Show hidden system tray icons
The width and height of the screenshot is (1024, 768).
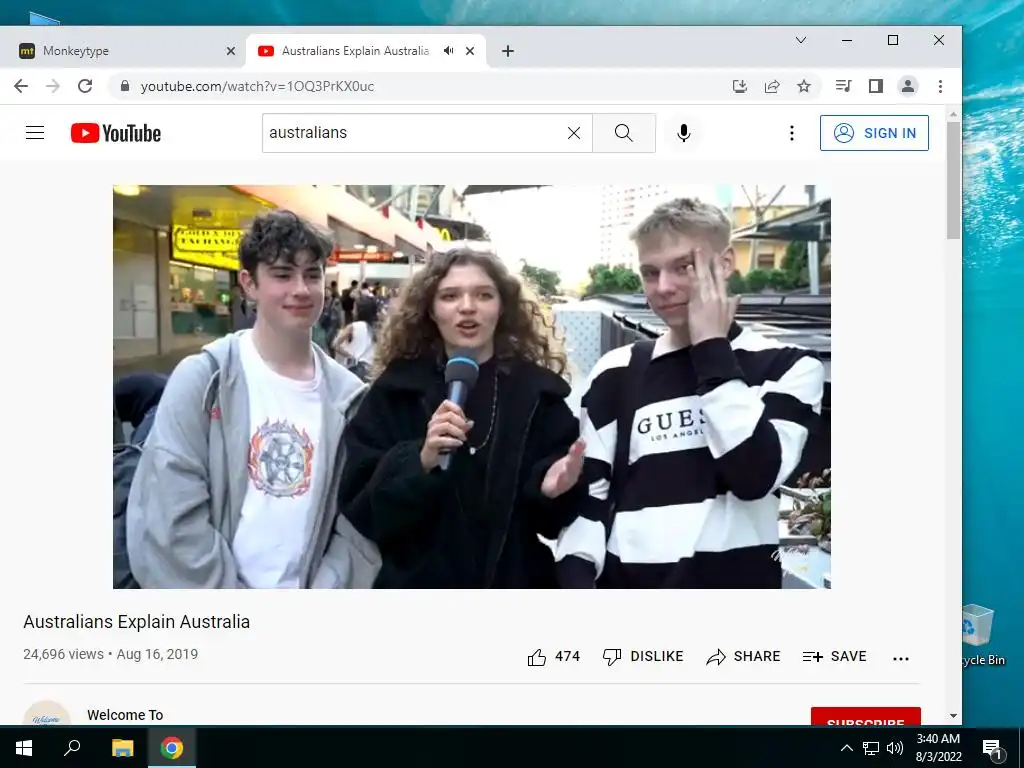coord(846,748)
